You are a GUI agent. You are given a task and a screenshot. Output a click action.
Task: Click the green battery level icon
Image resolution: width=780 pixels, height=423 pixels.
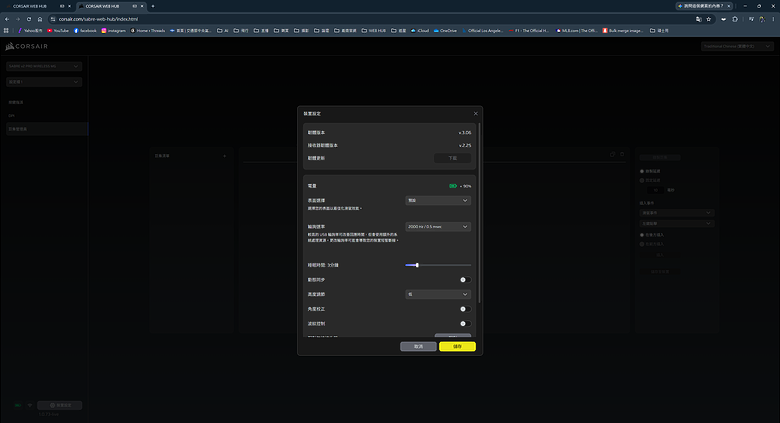tap(453, 186)
